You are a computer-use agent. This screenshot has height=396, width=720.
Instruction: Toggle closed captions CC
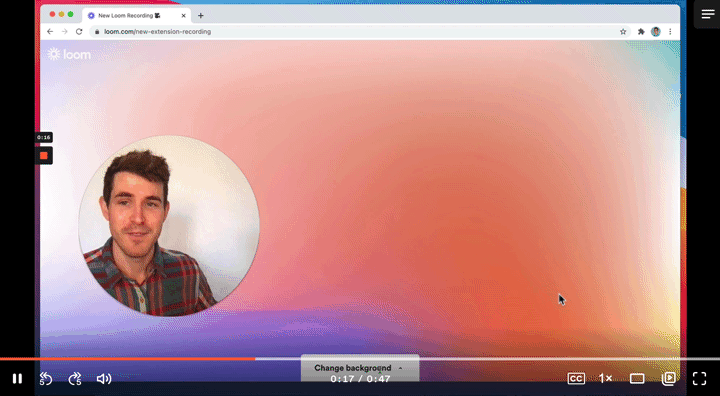(x=576, y=379)
